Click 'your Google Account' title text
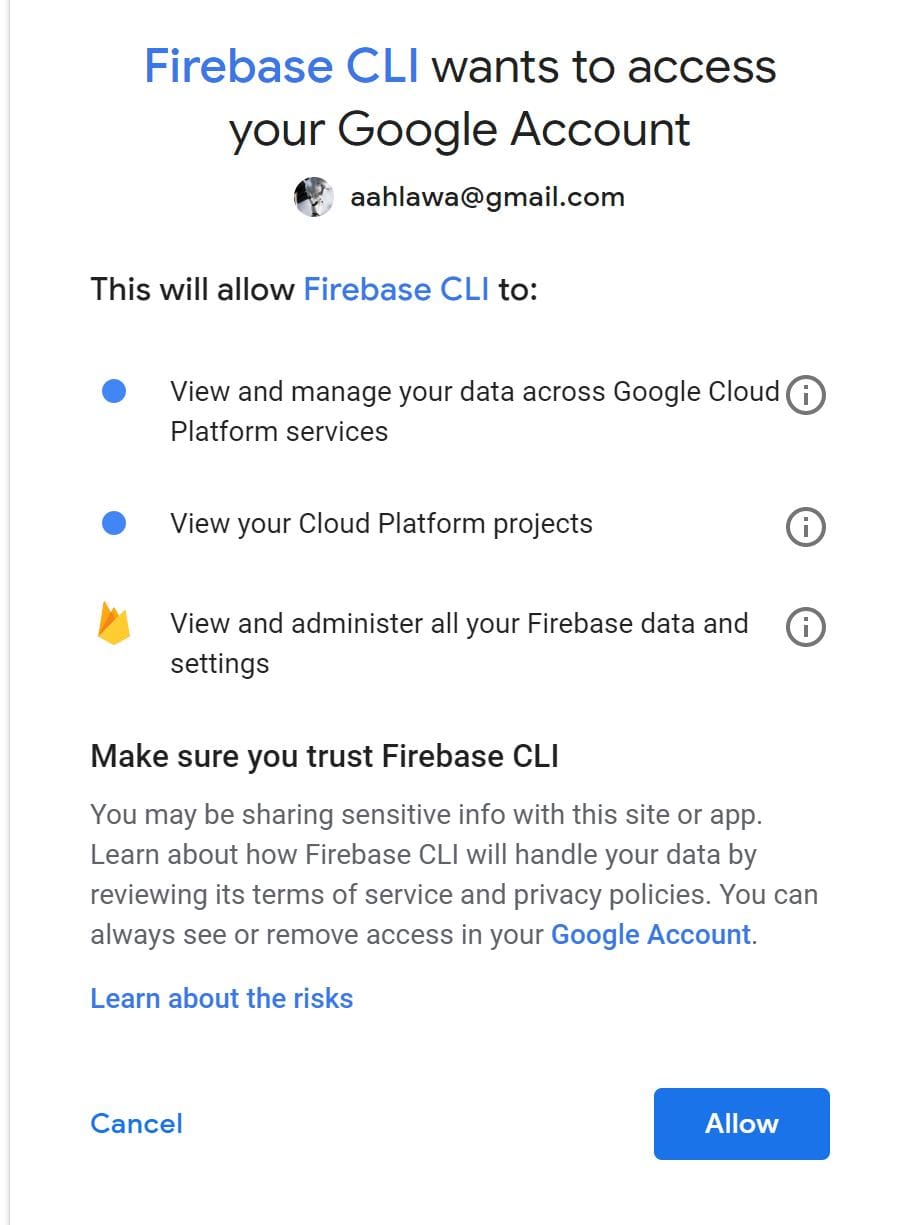The height and width of the screenshot is (1225, 906). coord(459,130)
